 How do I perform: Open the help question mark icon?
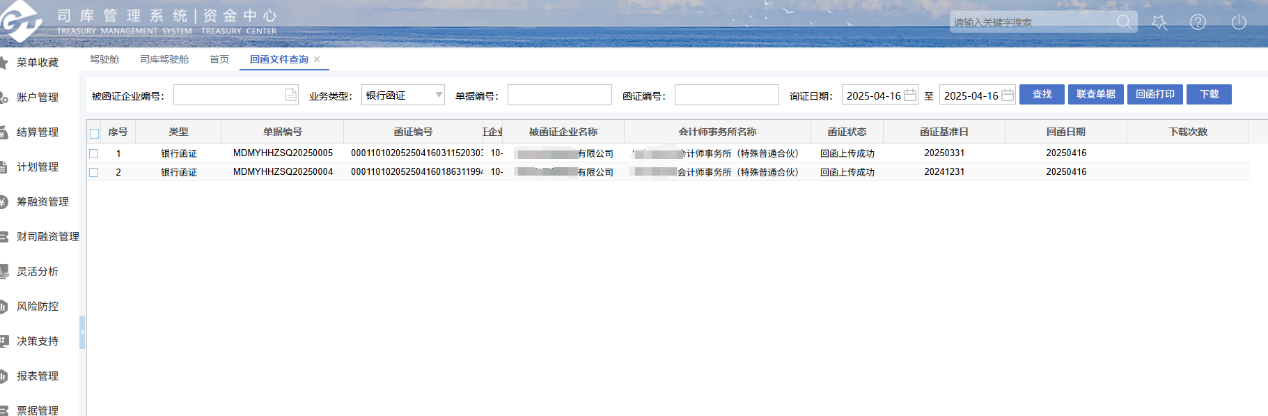point(1198,22)
